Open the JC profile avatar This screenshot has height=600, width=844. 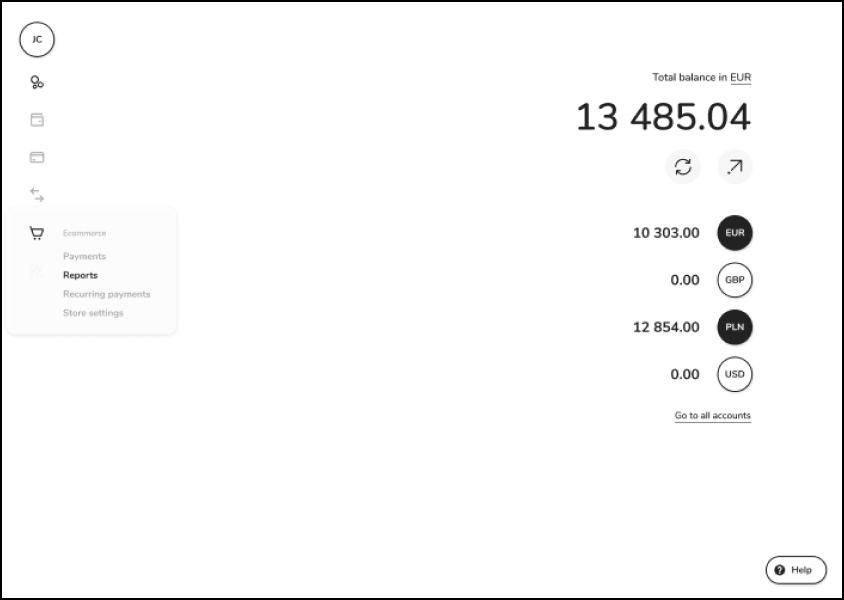point(37,39)
